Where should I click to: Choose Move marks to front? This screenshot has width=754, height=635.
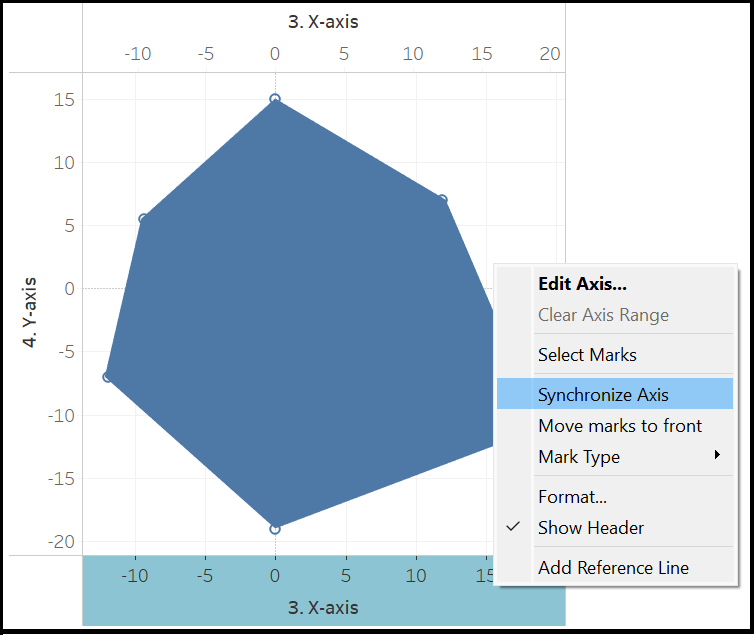(x=620, y=426)
